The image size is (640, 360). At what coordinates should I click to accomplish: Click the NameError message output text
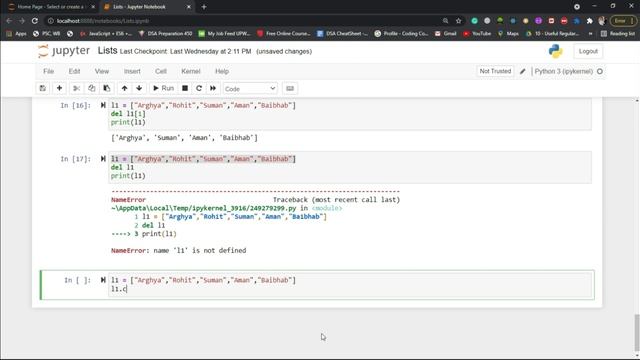coord(178,250)
